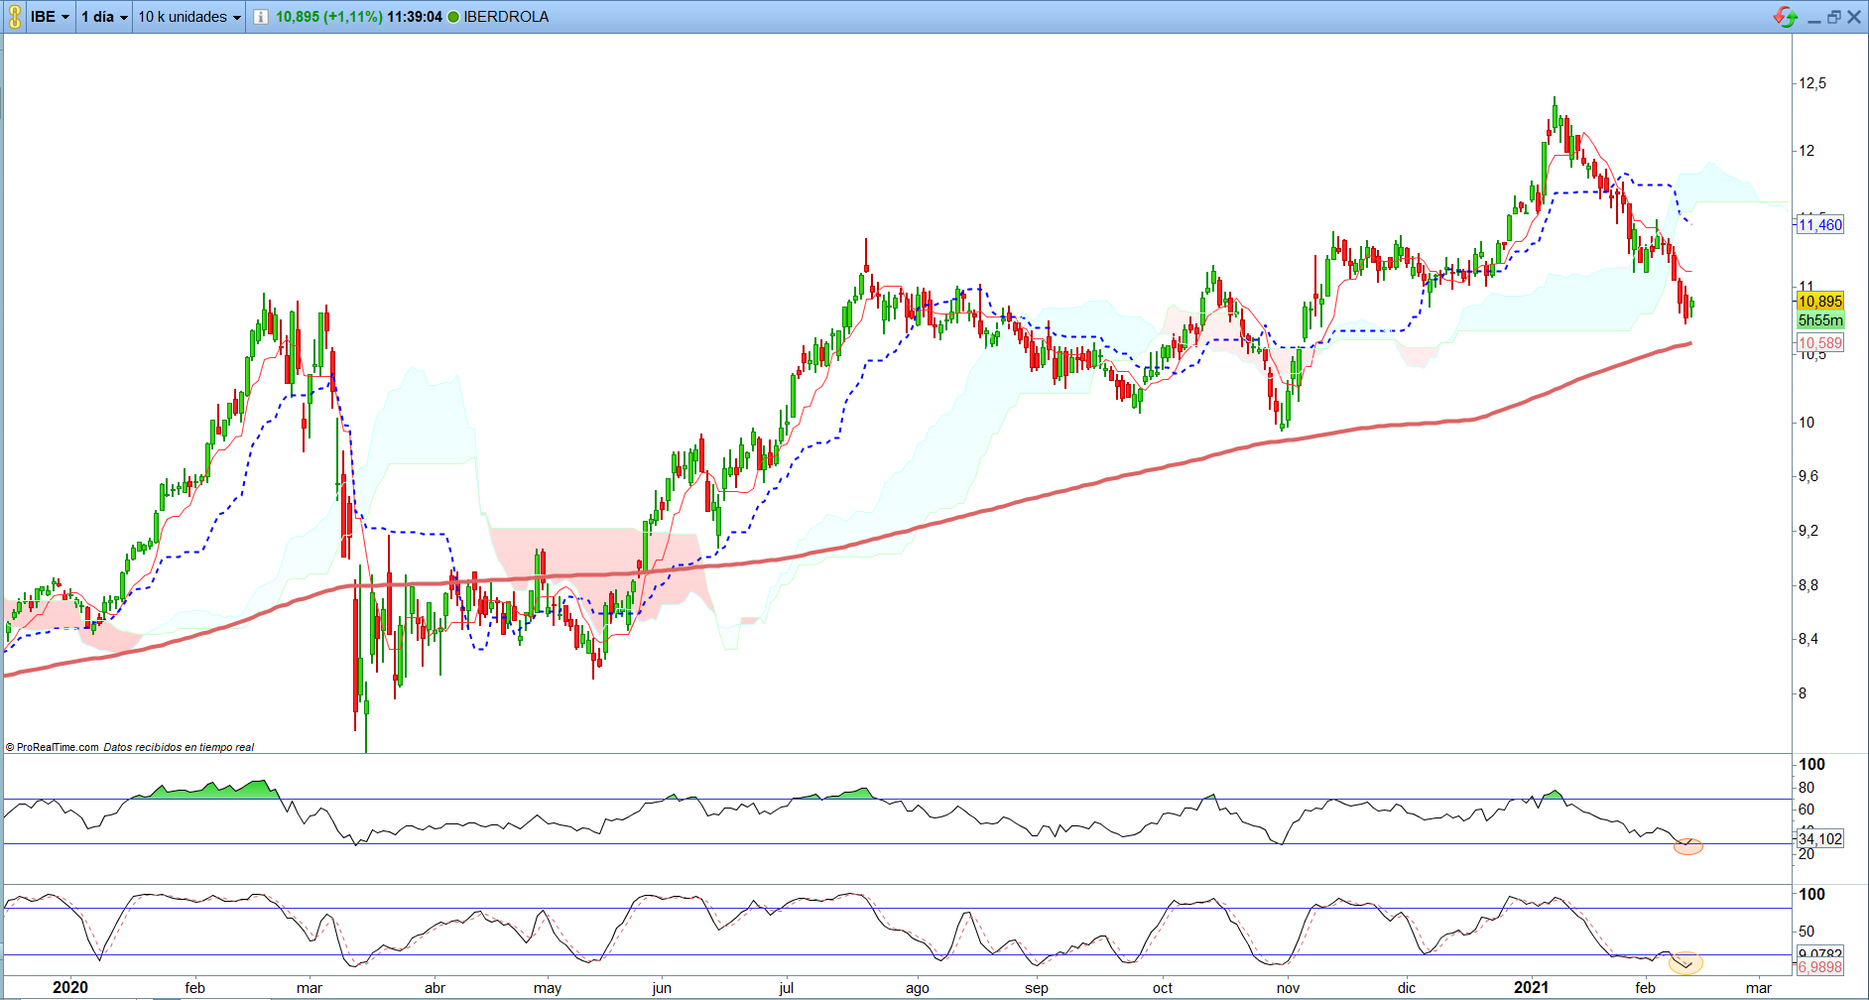Click the time '11:39:04' in the header
The height and width of the screenshot is (1000, 1869).
[x=414, y=17]
